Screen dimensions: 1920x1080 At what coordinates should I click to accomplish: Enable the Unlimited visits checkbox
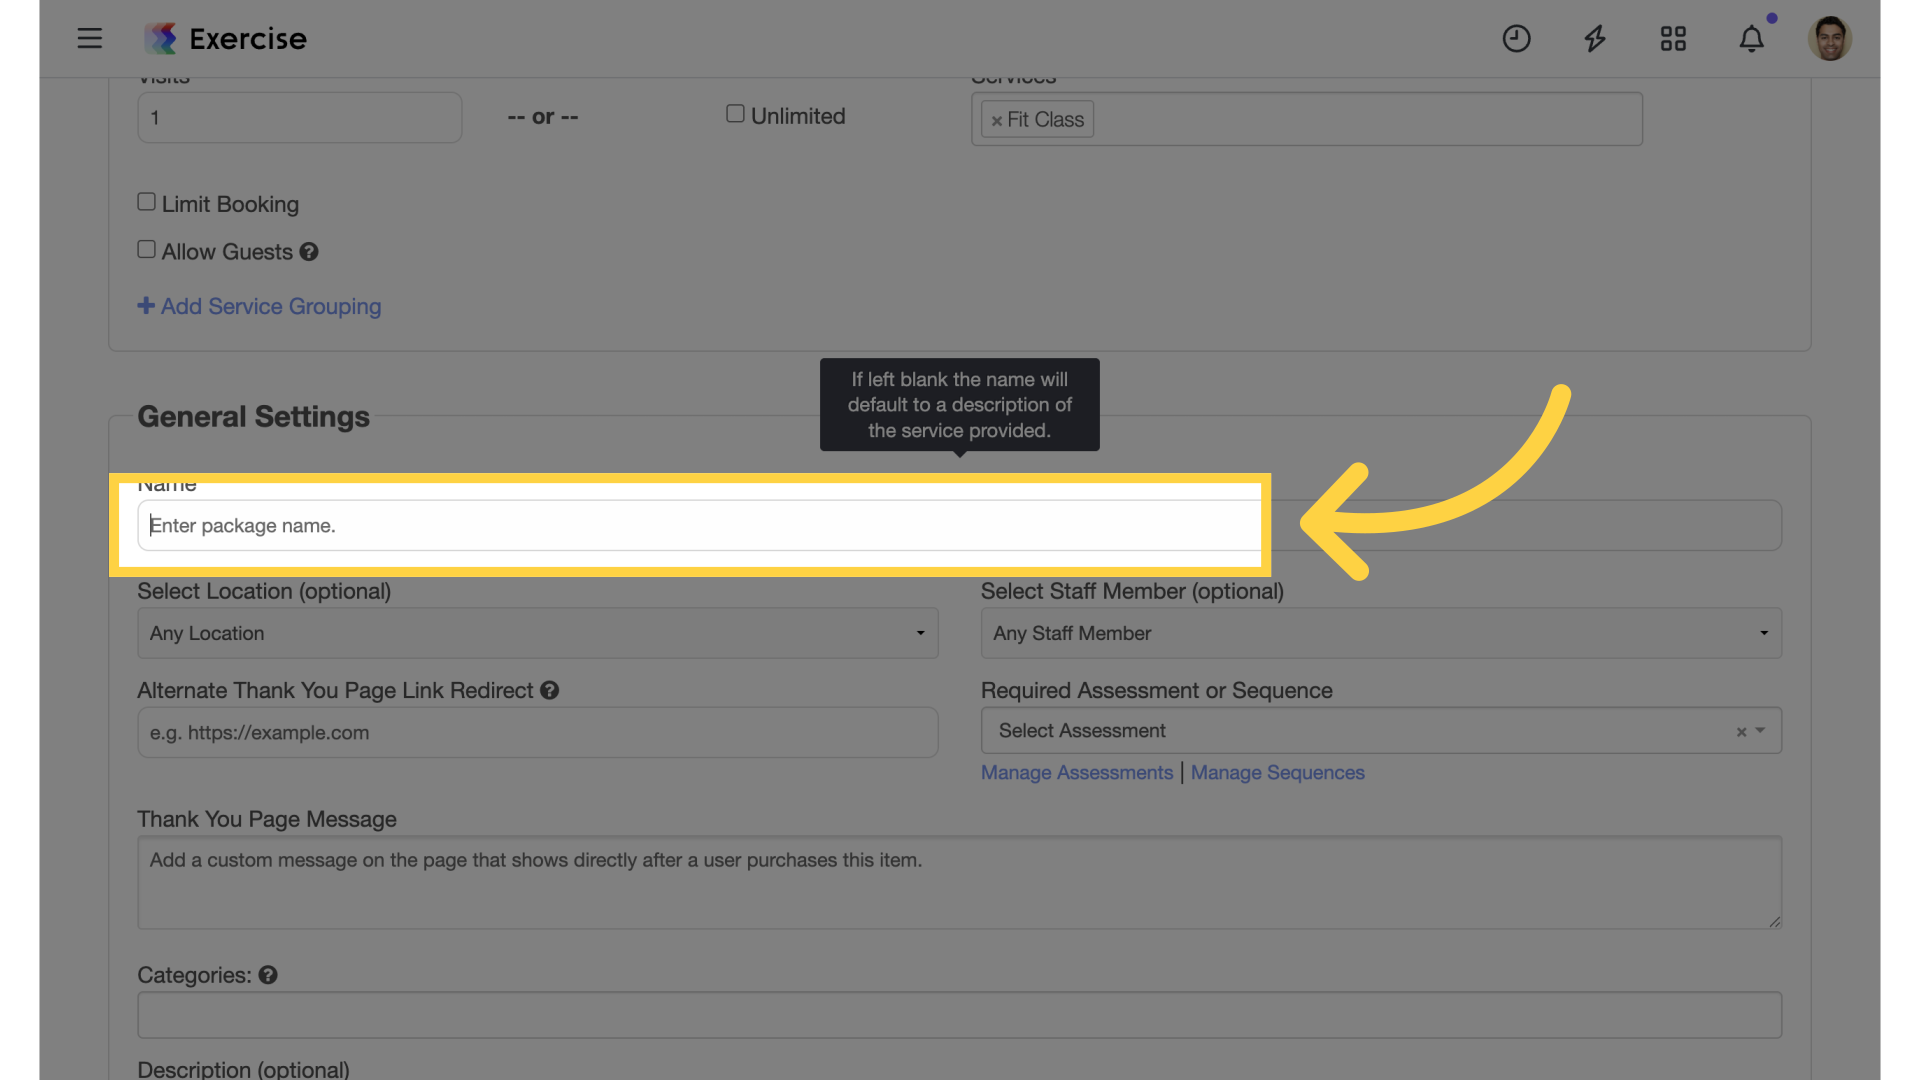[735, 114]
